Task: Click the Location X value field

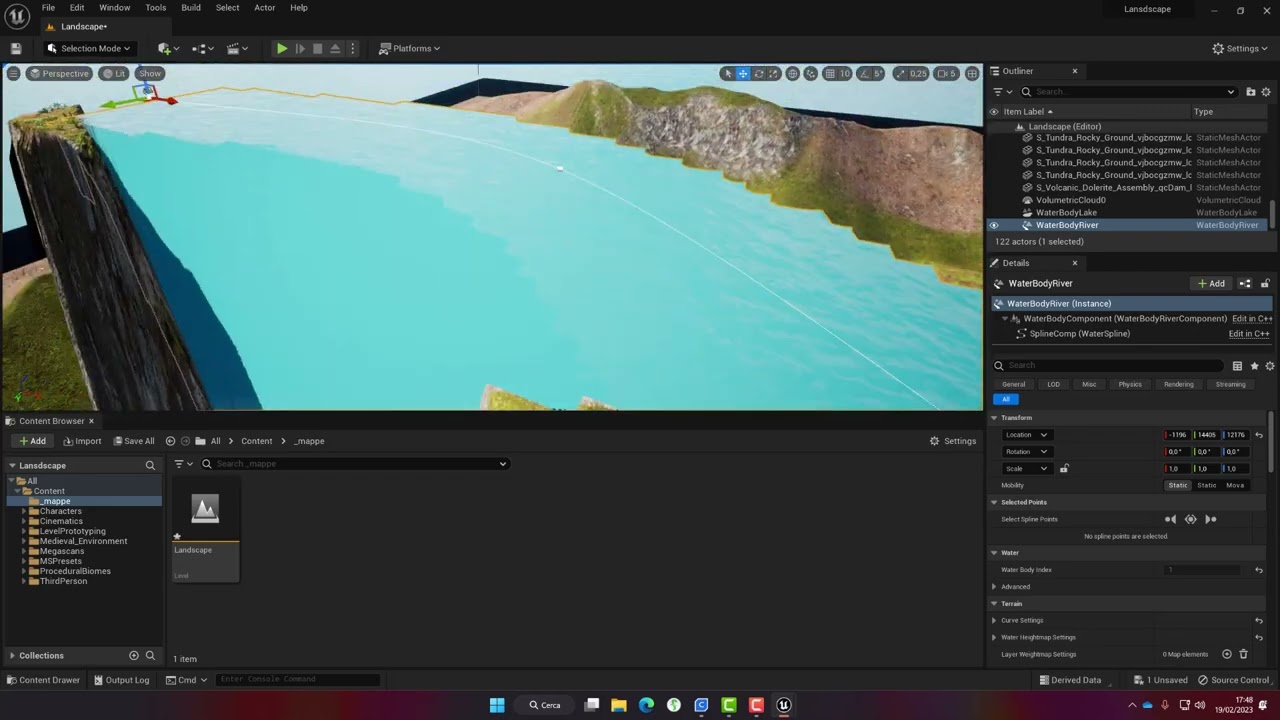Action: pyautogui.click(x=1178, y=435)
